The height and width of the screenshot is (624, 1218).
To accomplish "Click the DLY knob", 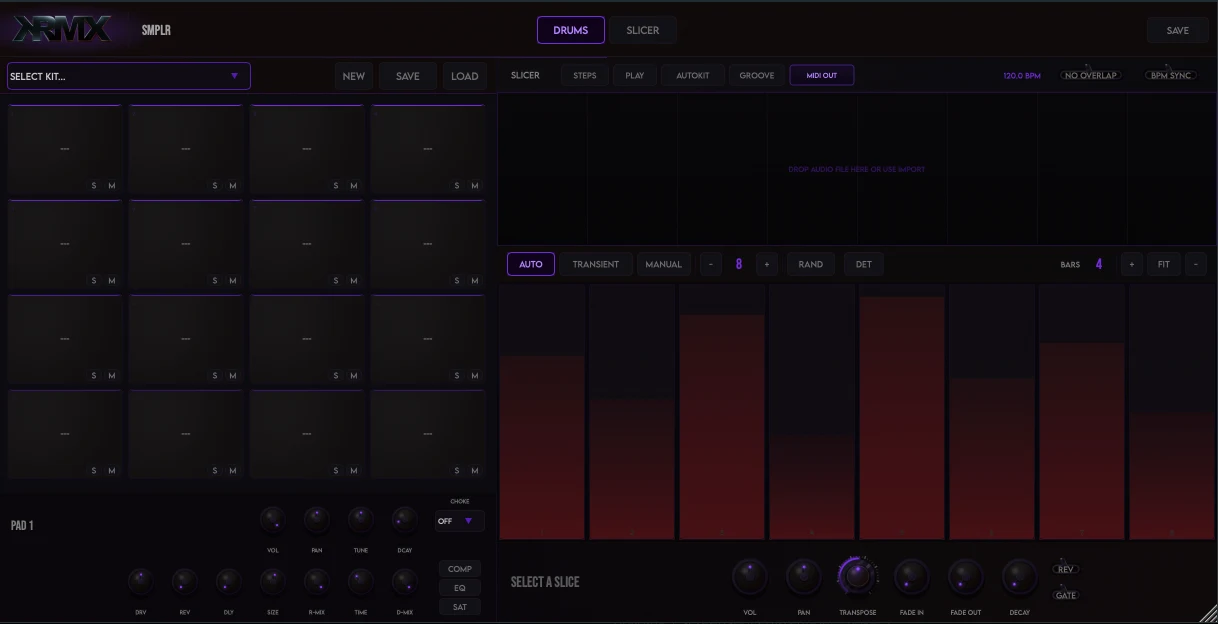I will coord(229,581).
